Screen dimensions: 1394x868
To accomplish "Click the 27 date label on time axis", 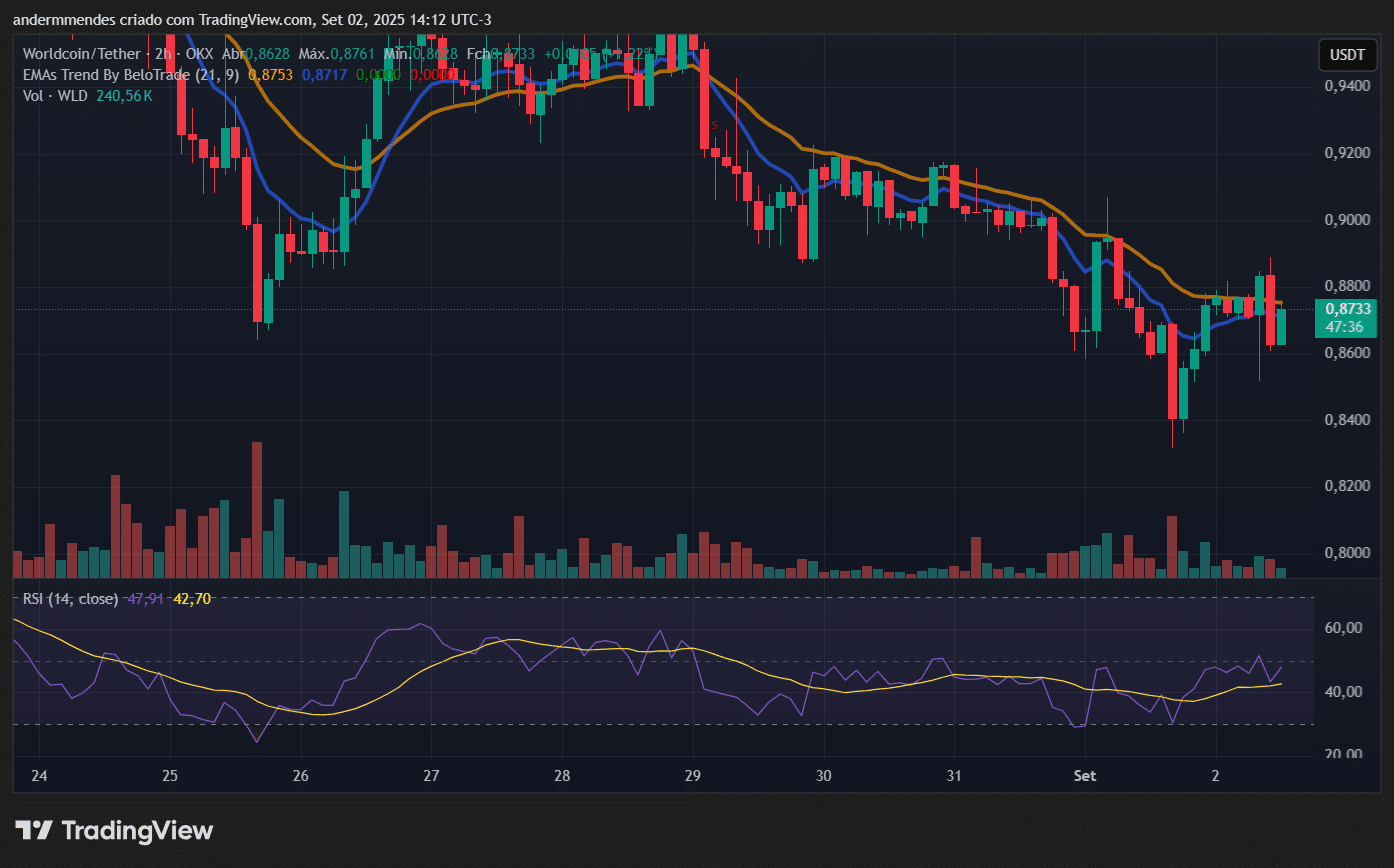I will click(431, 776).
